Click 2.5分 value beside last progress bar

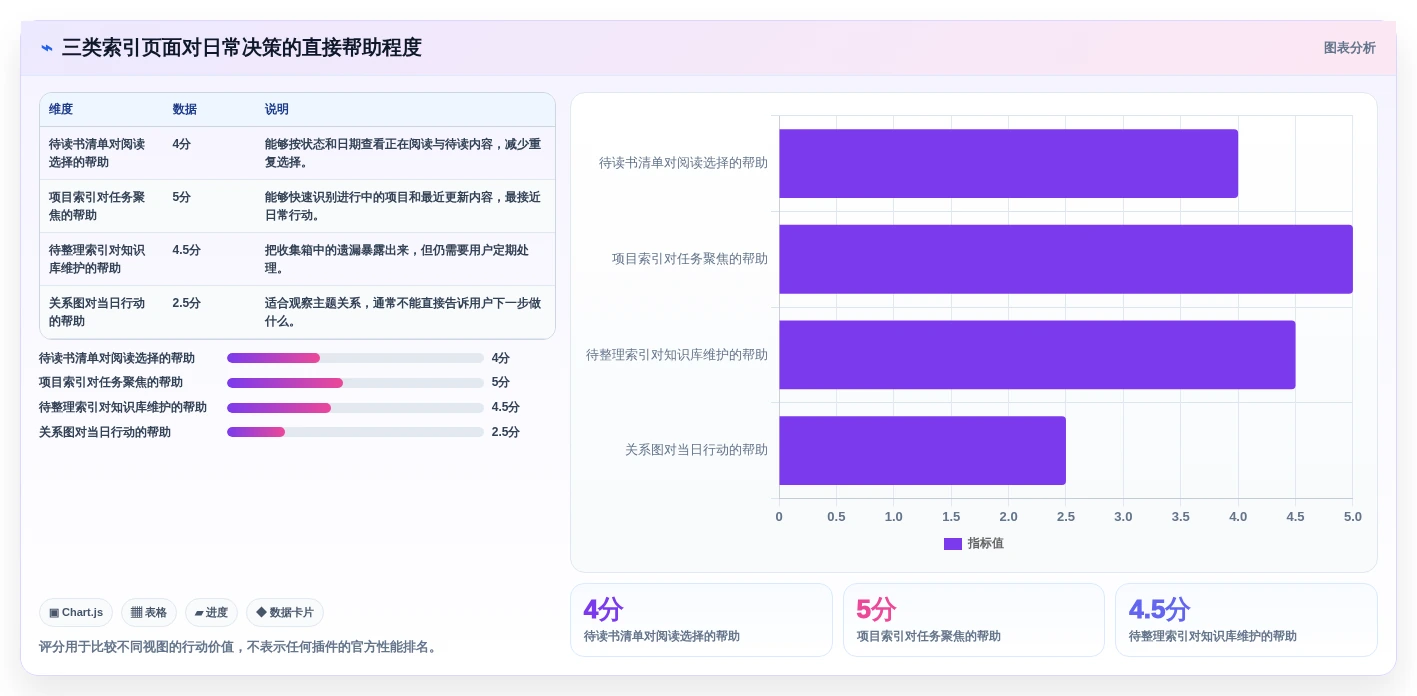pyautogui.click(x=506, y=432)
